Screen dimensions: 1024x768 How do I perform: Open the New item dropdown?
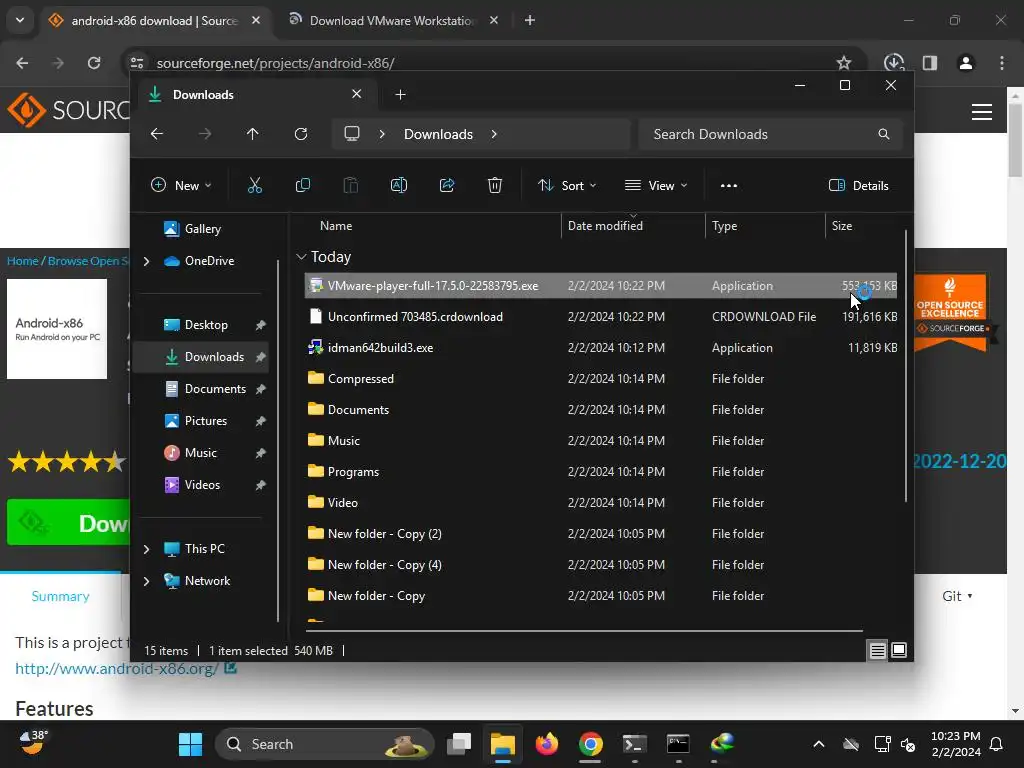click(x=181, y=185)
